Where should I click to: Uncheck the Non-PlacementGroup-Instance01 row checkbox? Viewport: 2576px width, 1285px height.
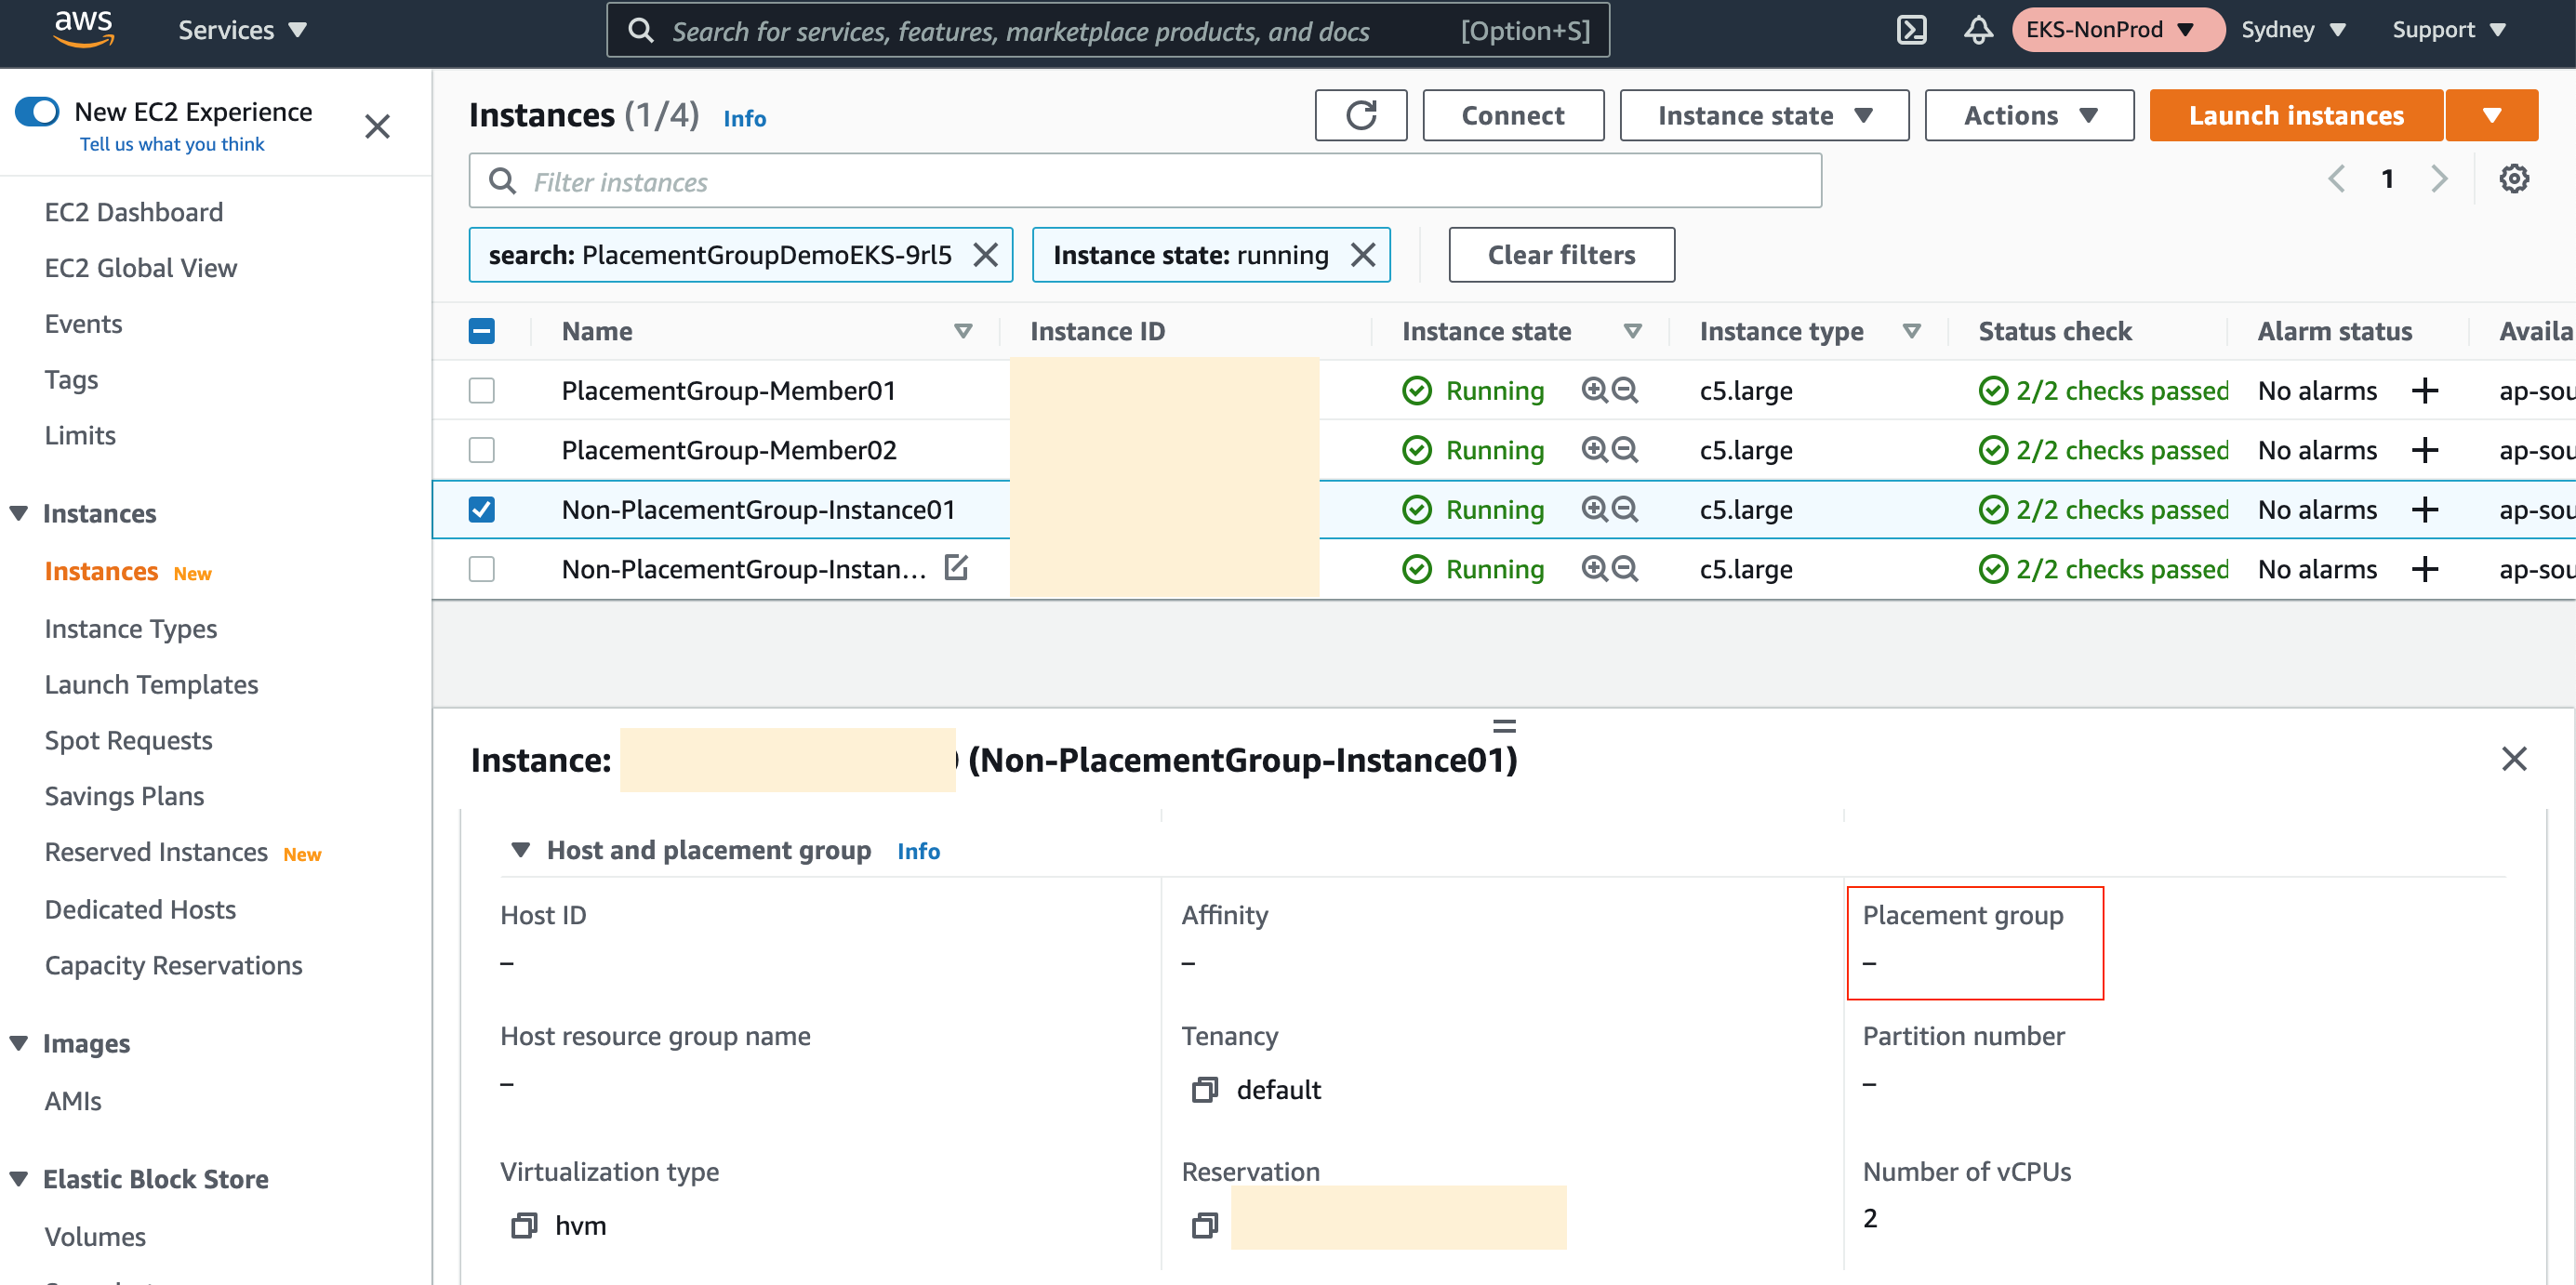coord(481,509)
